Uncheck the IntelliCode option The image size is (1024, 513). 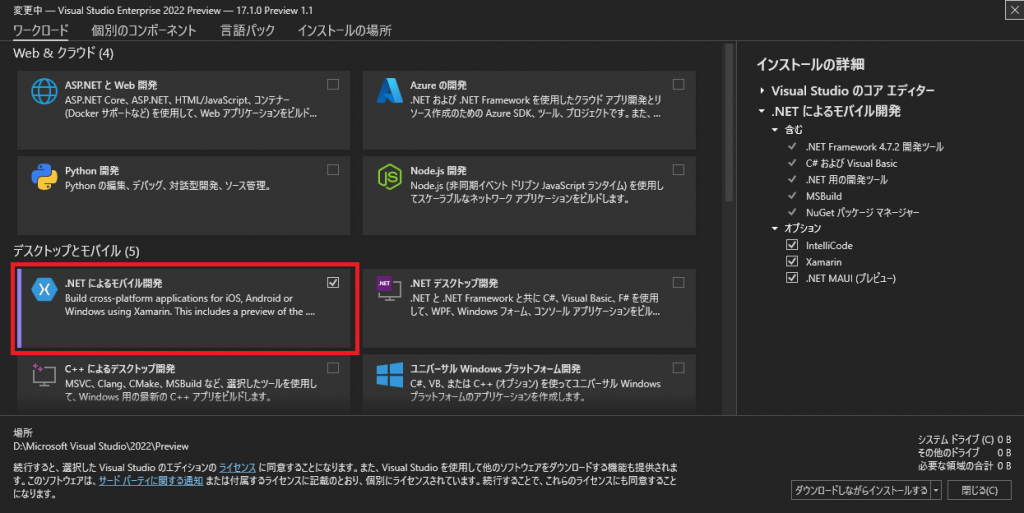[792, 245]
